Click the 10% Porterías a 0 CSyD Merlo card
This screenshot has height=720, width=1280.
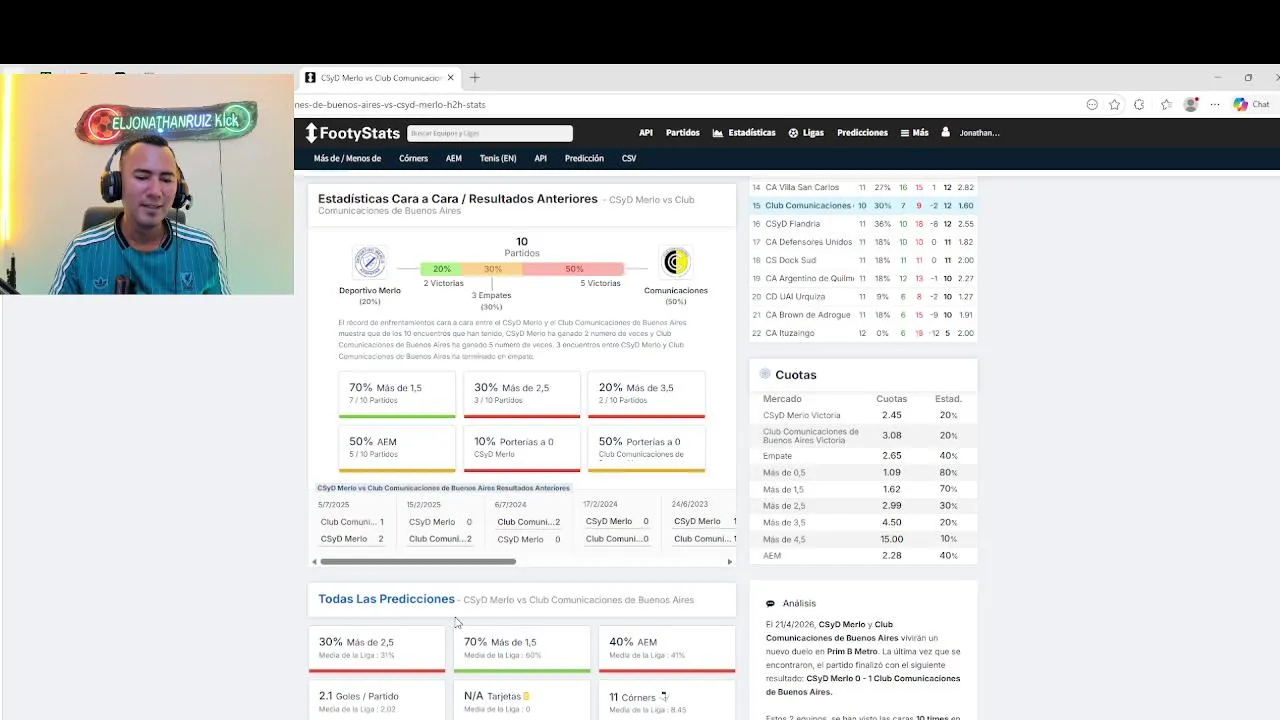pyautogui.click(x=522, y=449)
